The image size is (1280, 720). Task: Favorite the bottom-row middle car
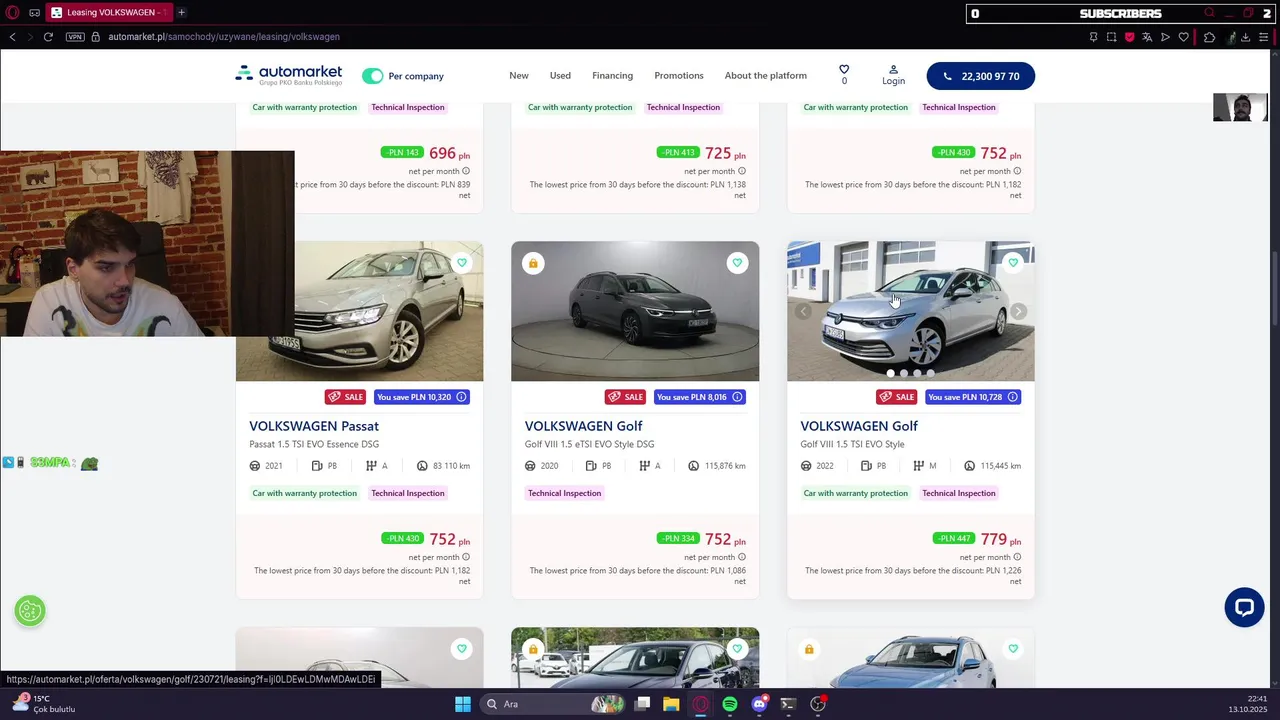click(x=737, y=649)
